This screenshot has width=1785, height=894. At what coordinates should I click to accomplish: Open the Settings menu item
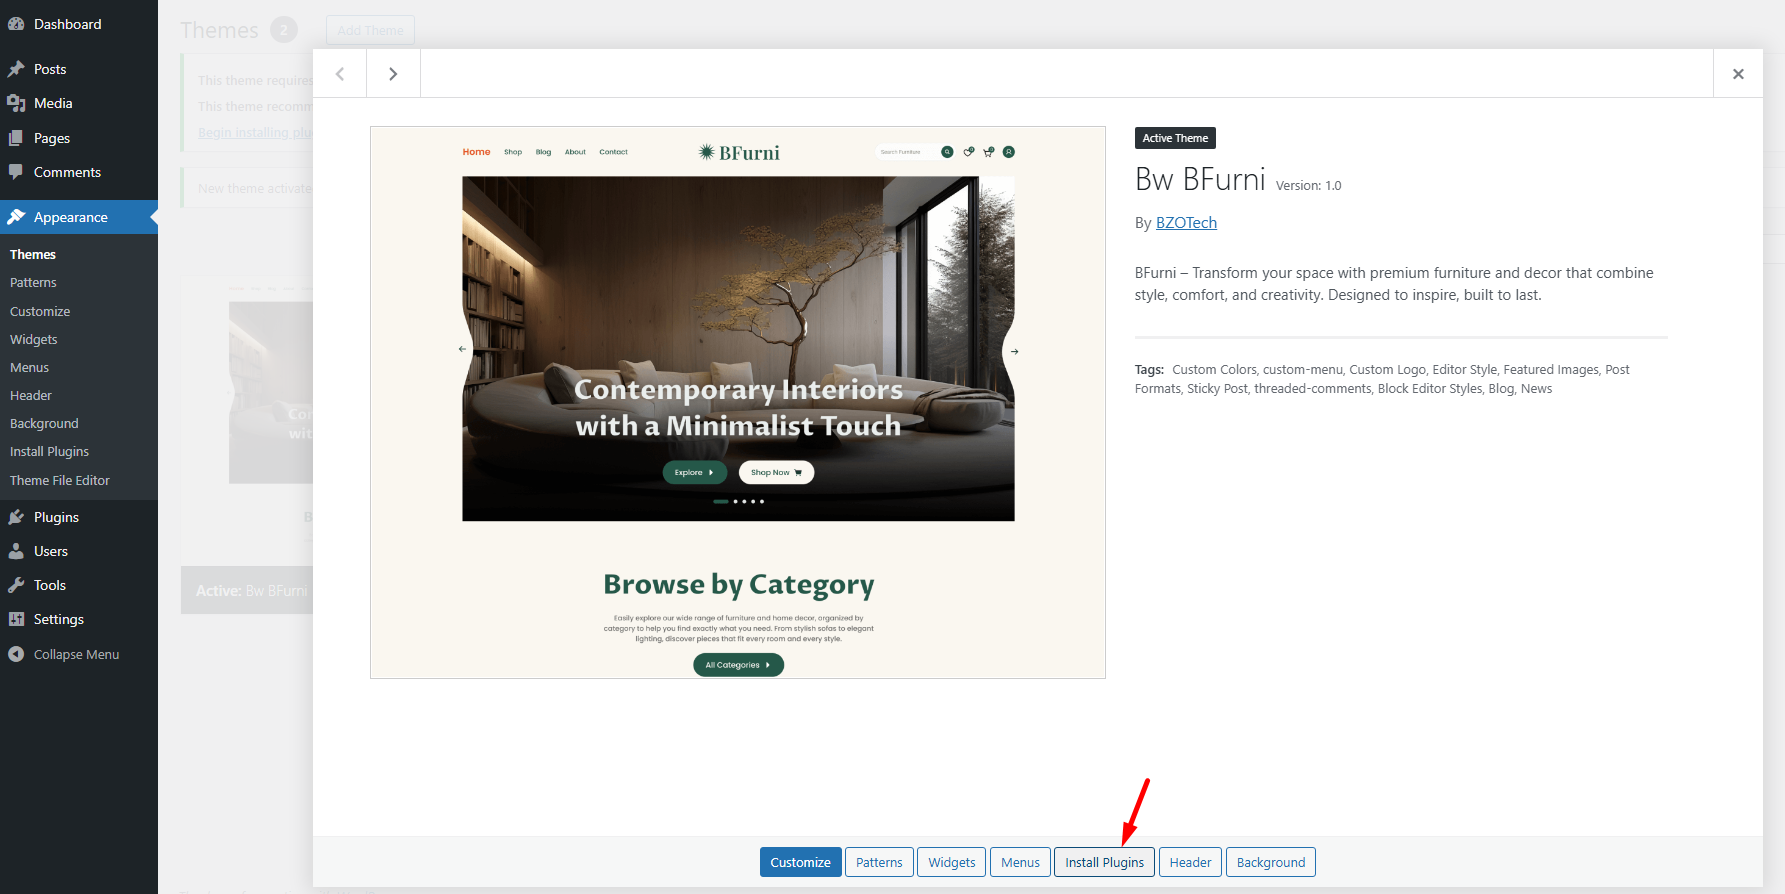79,619
